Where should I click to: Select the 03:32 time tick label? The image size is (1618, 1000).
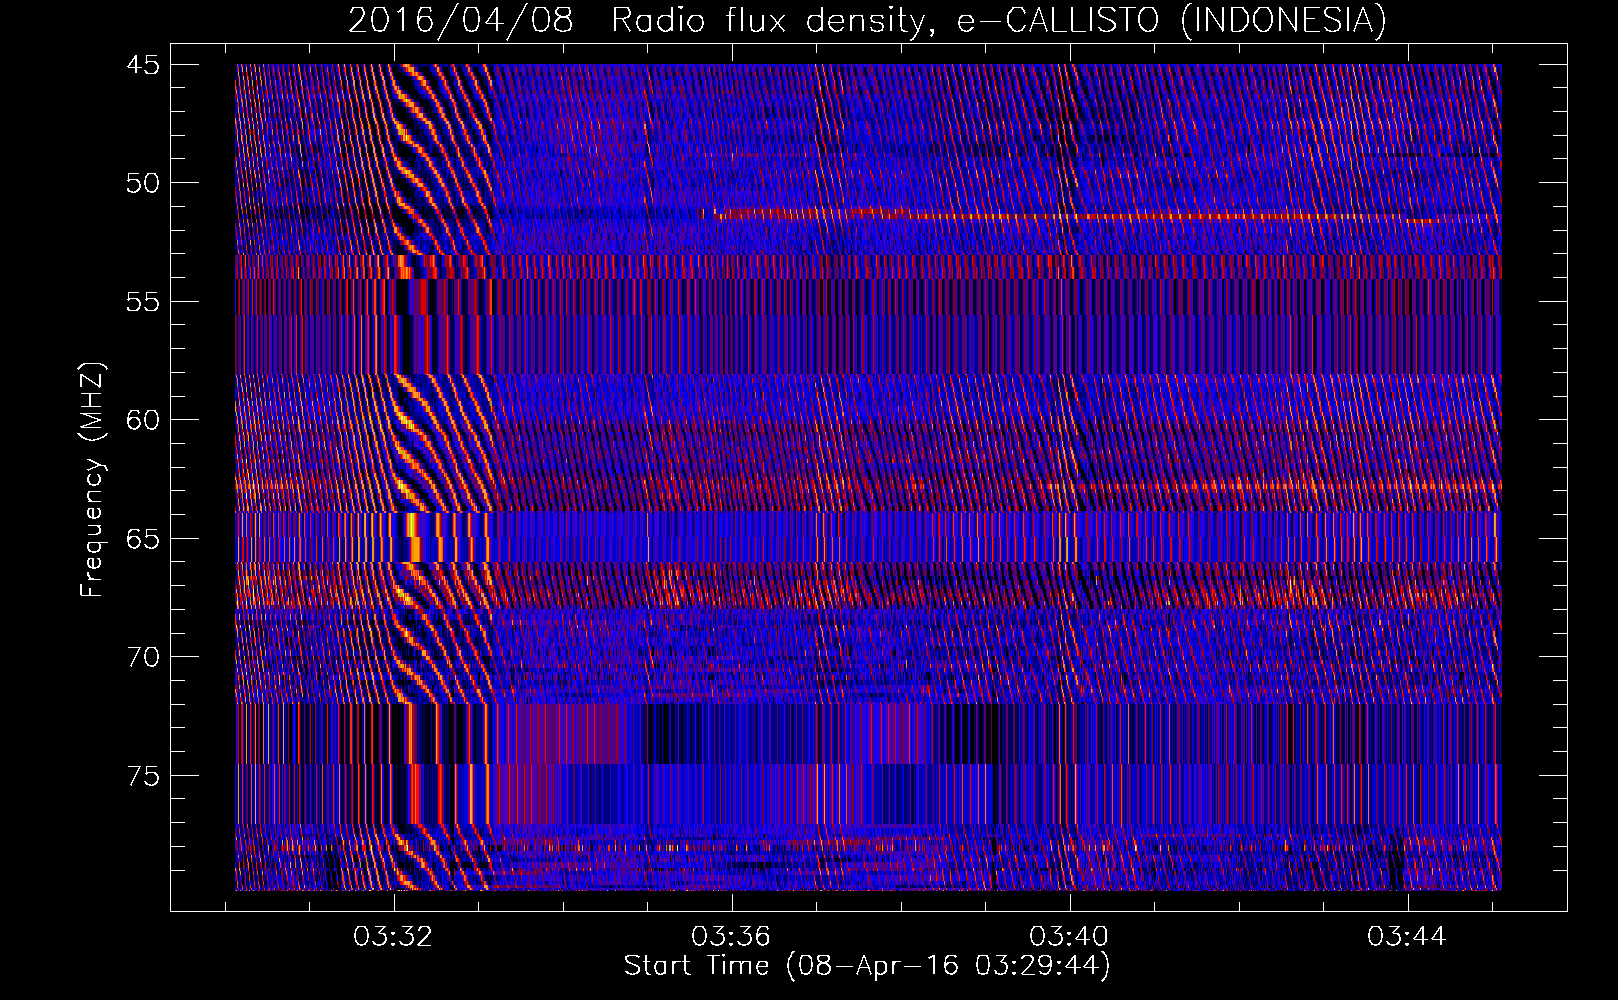pyautogui.click(x=393, y=937)
